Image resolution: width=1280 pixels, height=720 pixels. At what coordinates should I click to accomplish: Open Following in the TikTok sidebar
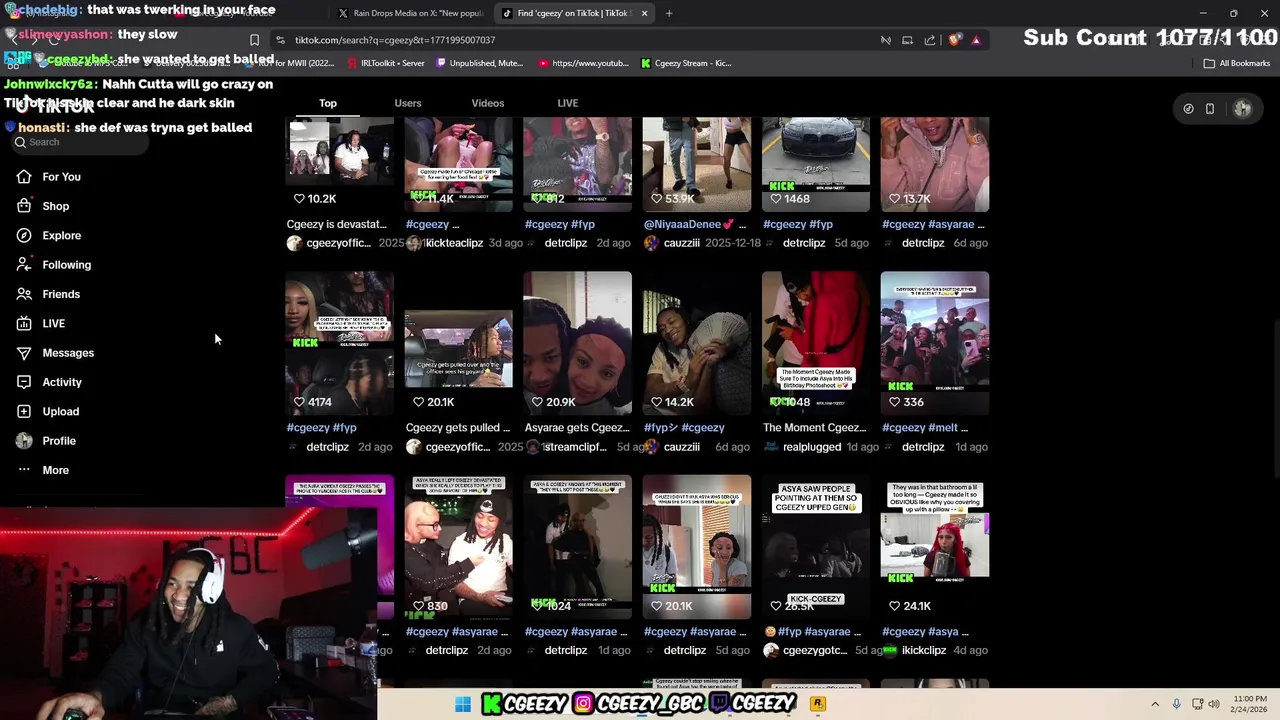[x=66, y=265]
